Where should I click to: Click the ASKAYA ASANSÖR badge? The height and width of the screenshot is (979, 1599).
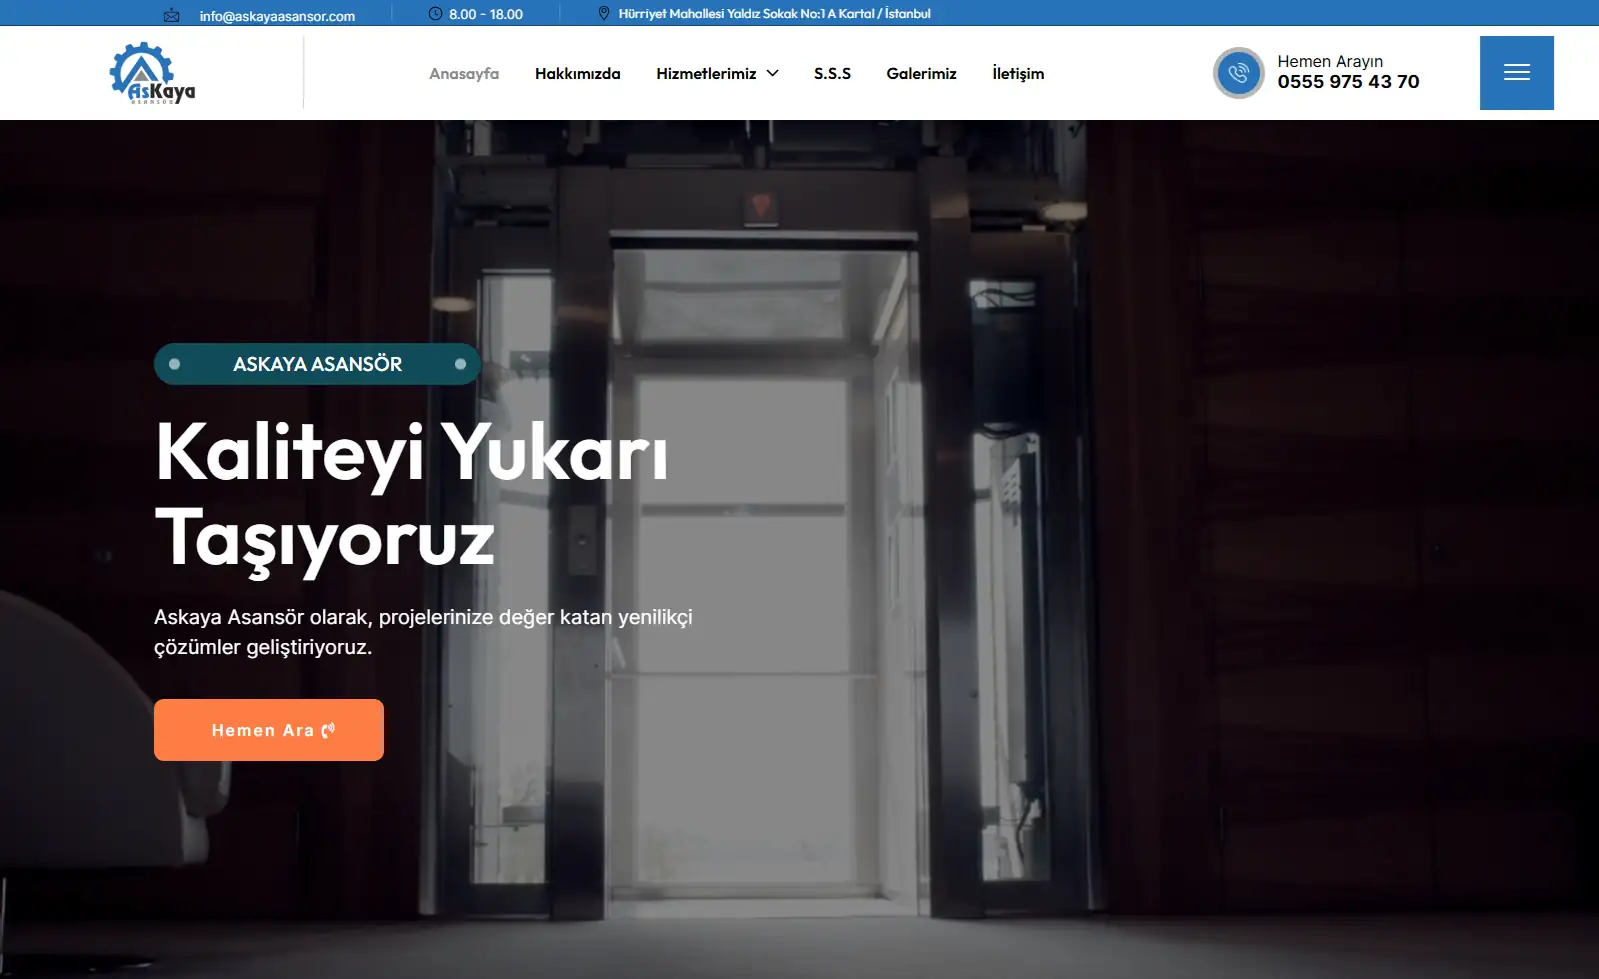[317, 364]
